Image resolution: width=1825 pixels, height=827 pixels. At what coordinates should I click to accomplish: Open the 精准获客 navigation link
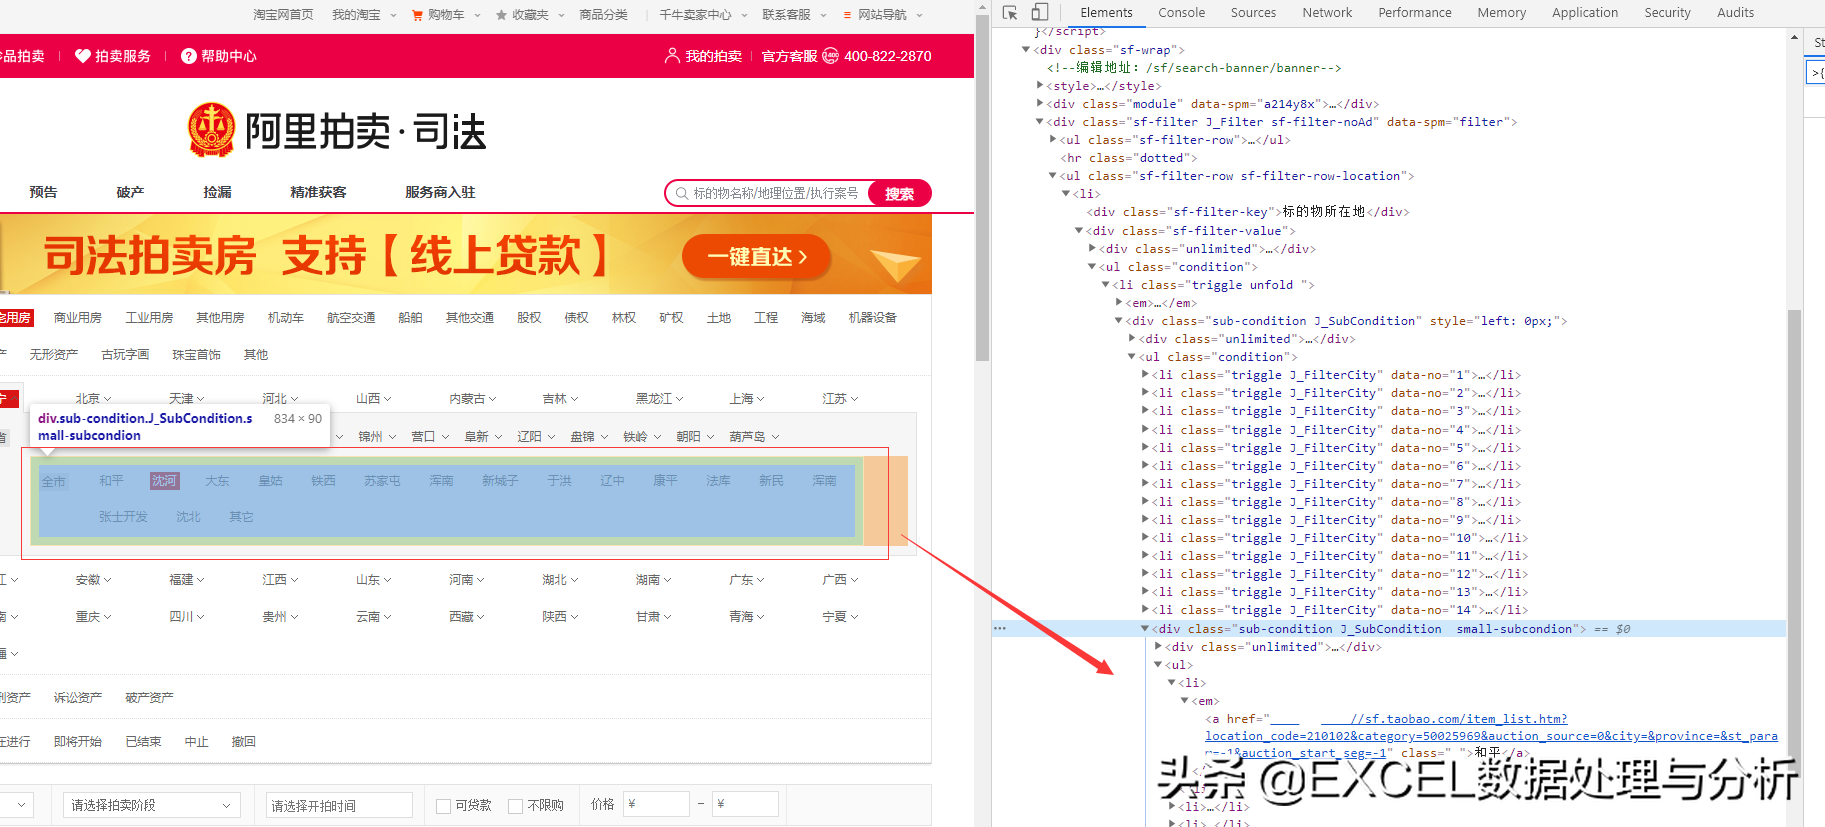coord(318,192)
